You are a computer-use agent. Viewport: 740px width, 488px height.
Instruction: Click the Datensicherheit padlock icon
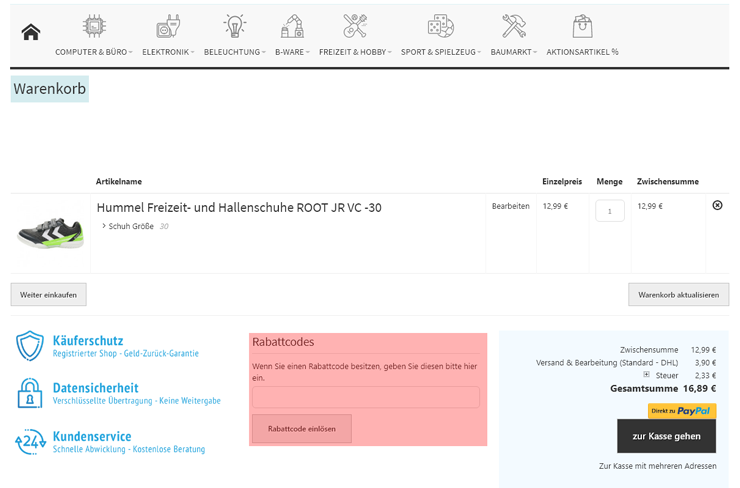[x=30, y=393]
